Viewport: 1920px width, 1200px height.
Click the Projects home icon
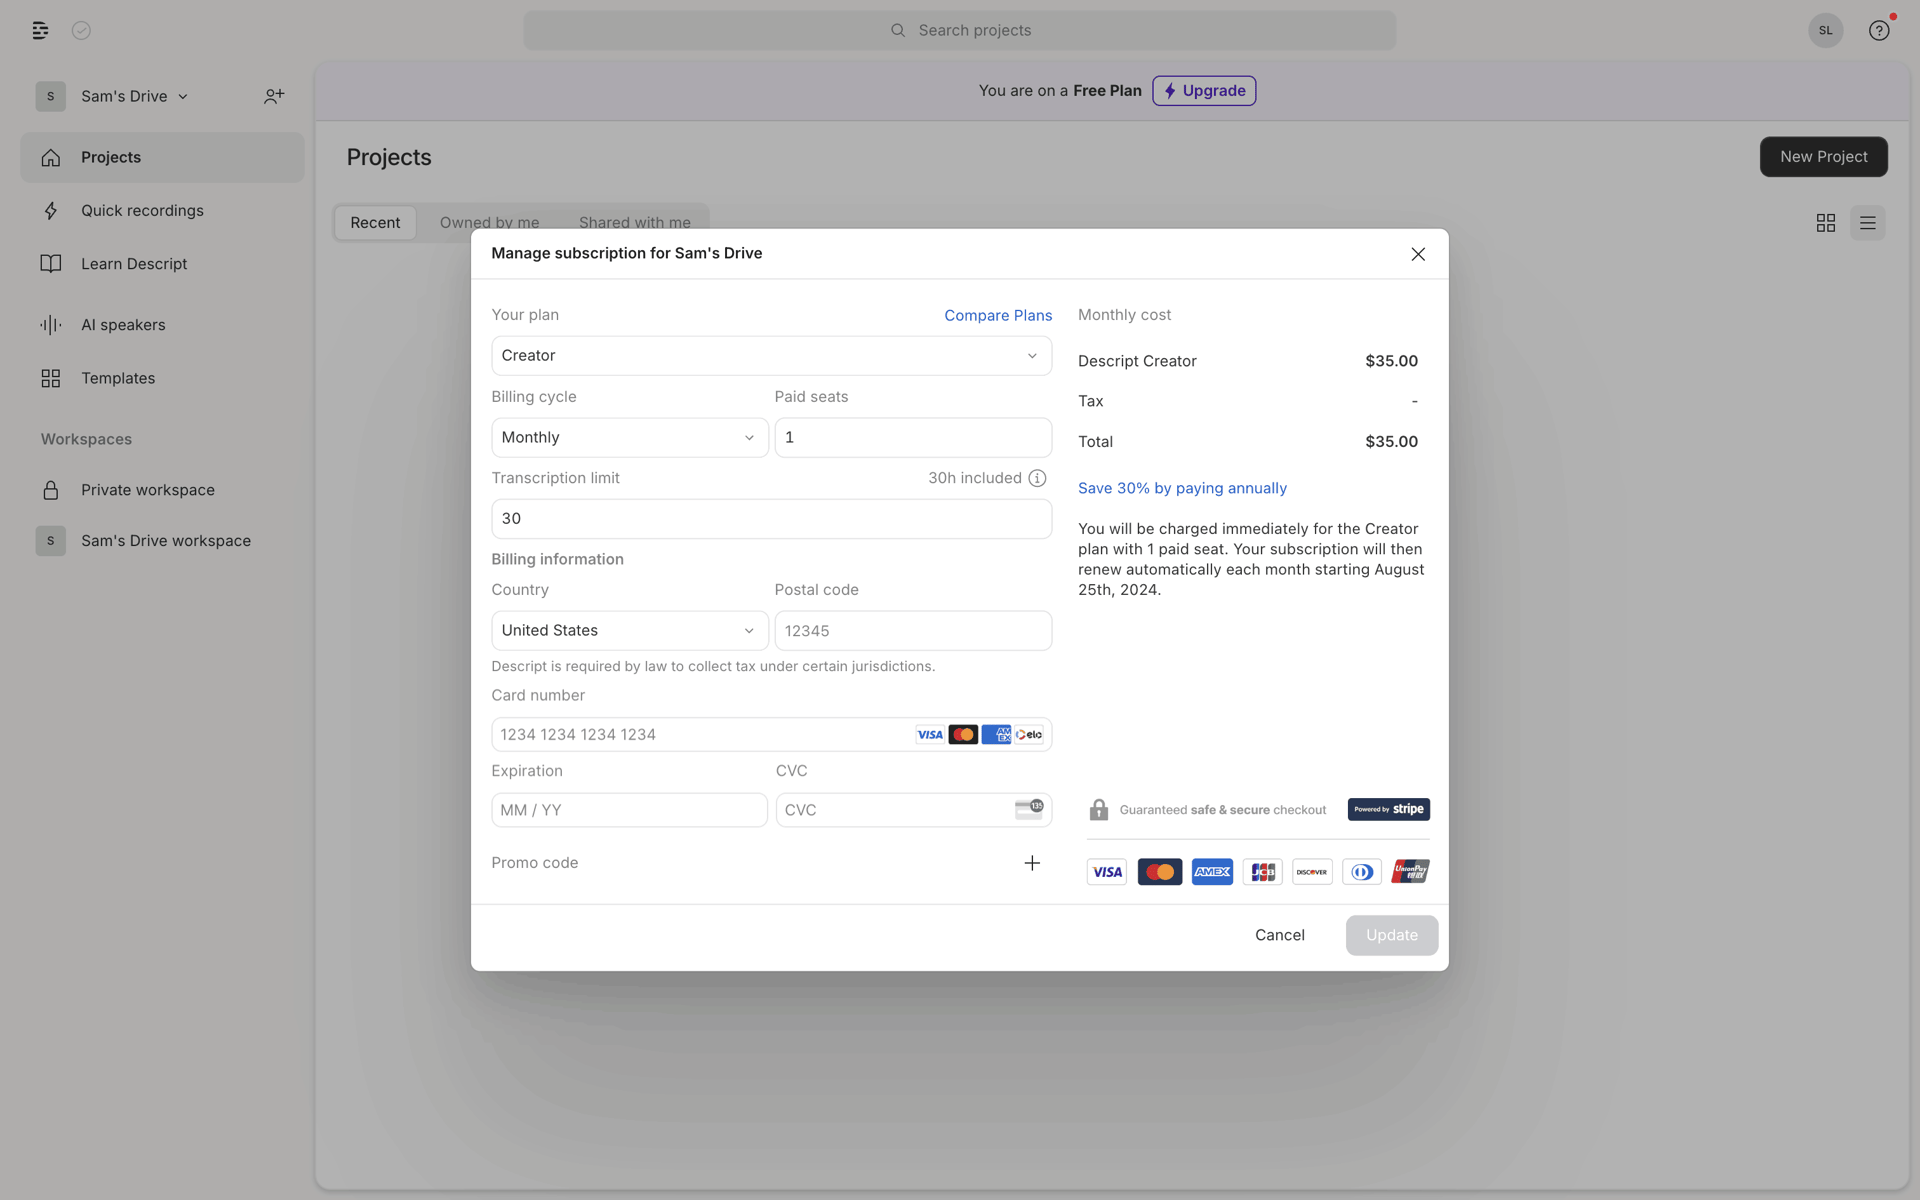coord(51,157)
